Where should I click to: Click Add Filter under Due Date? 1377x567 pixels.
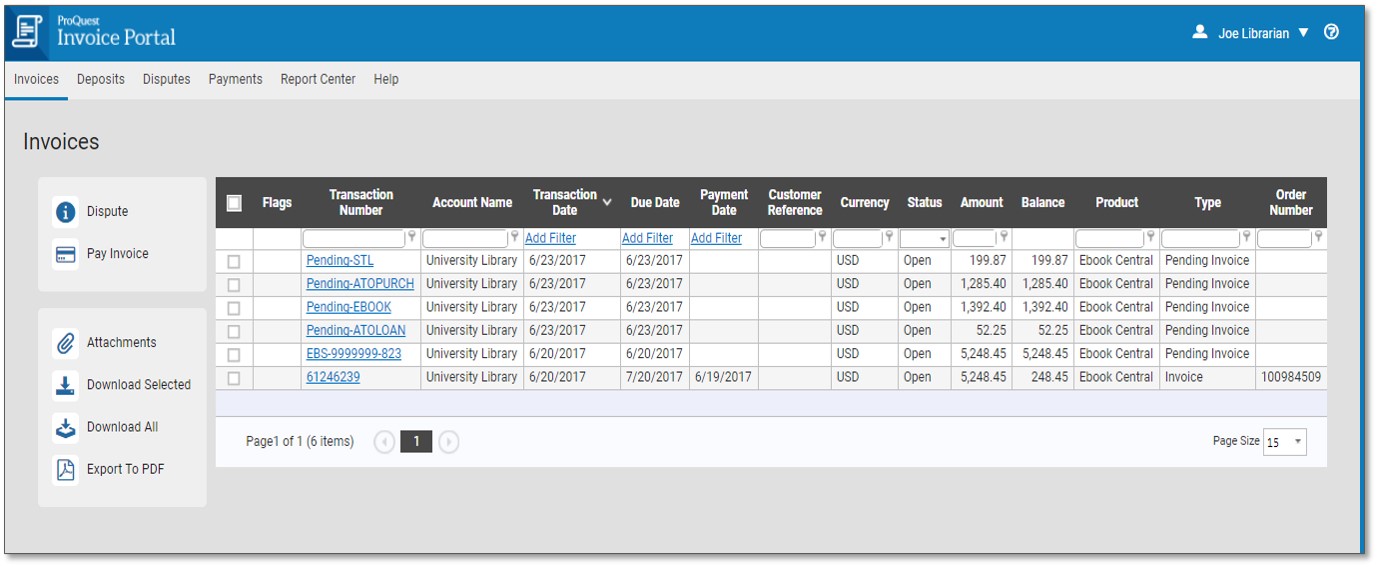[x=647, y=238]
